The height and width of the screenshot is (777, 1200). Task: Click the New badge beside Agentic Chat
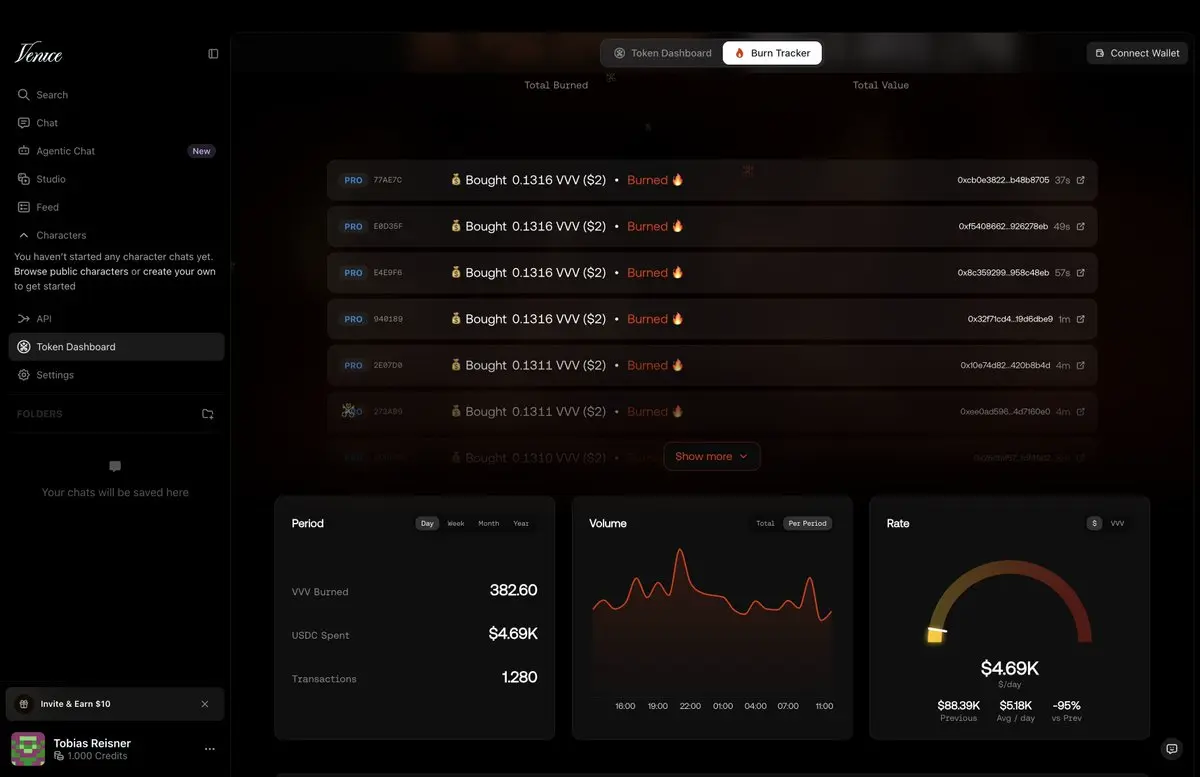201,152
